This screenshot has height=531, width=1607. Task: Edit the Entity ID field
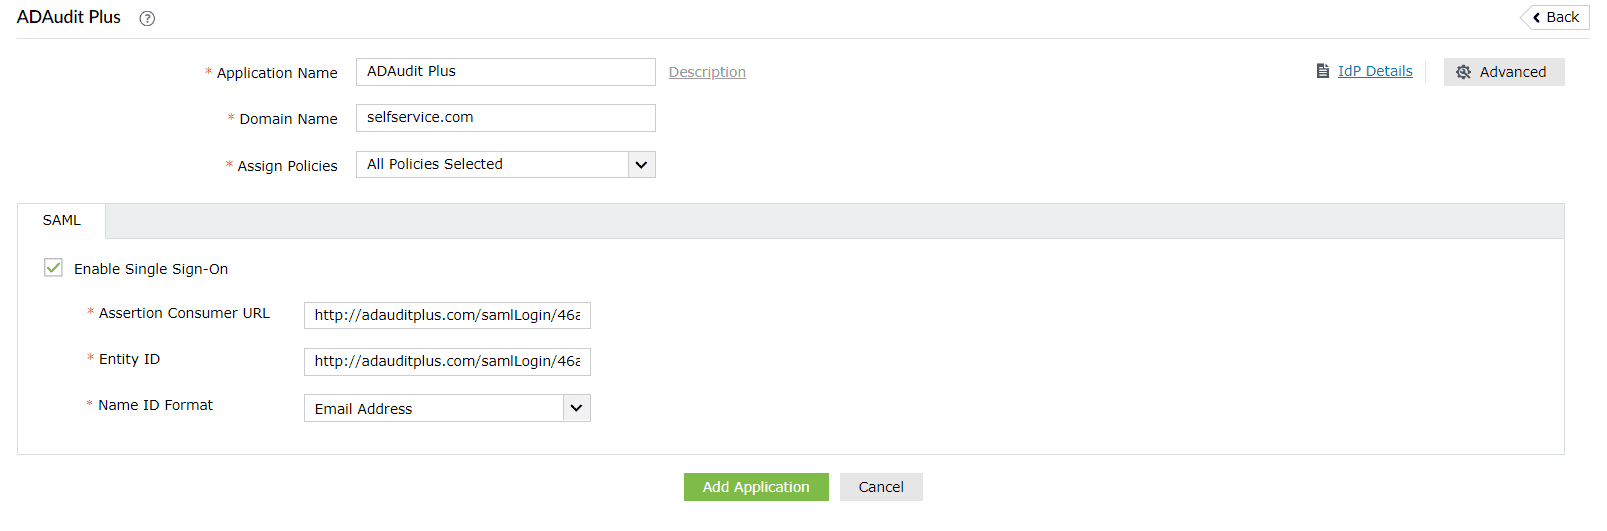447,361
